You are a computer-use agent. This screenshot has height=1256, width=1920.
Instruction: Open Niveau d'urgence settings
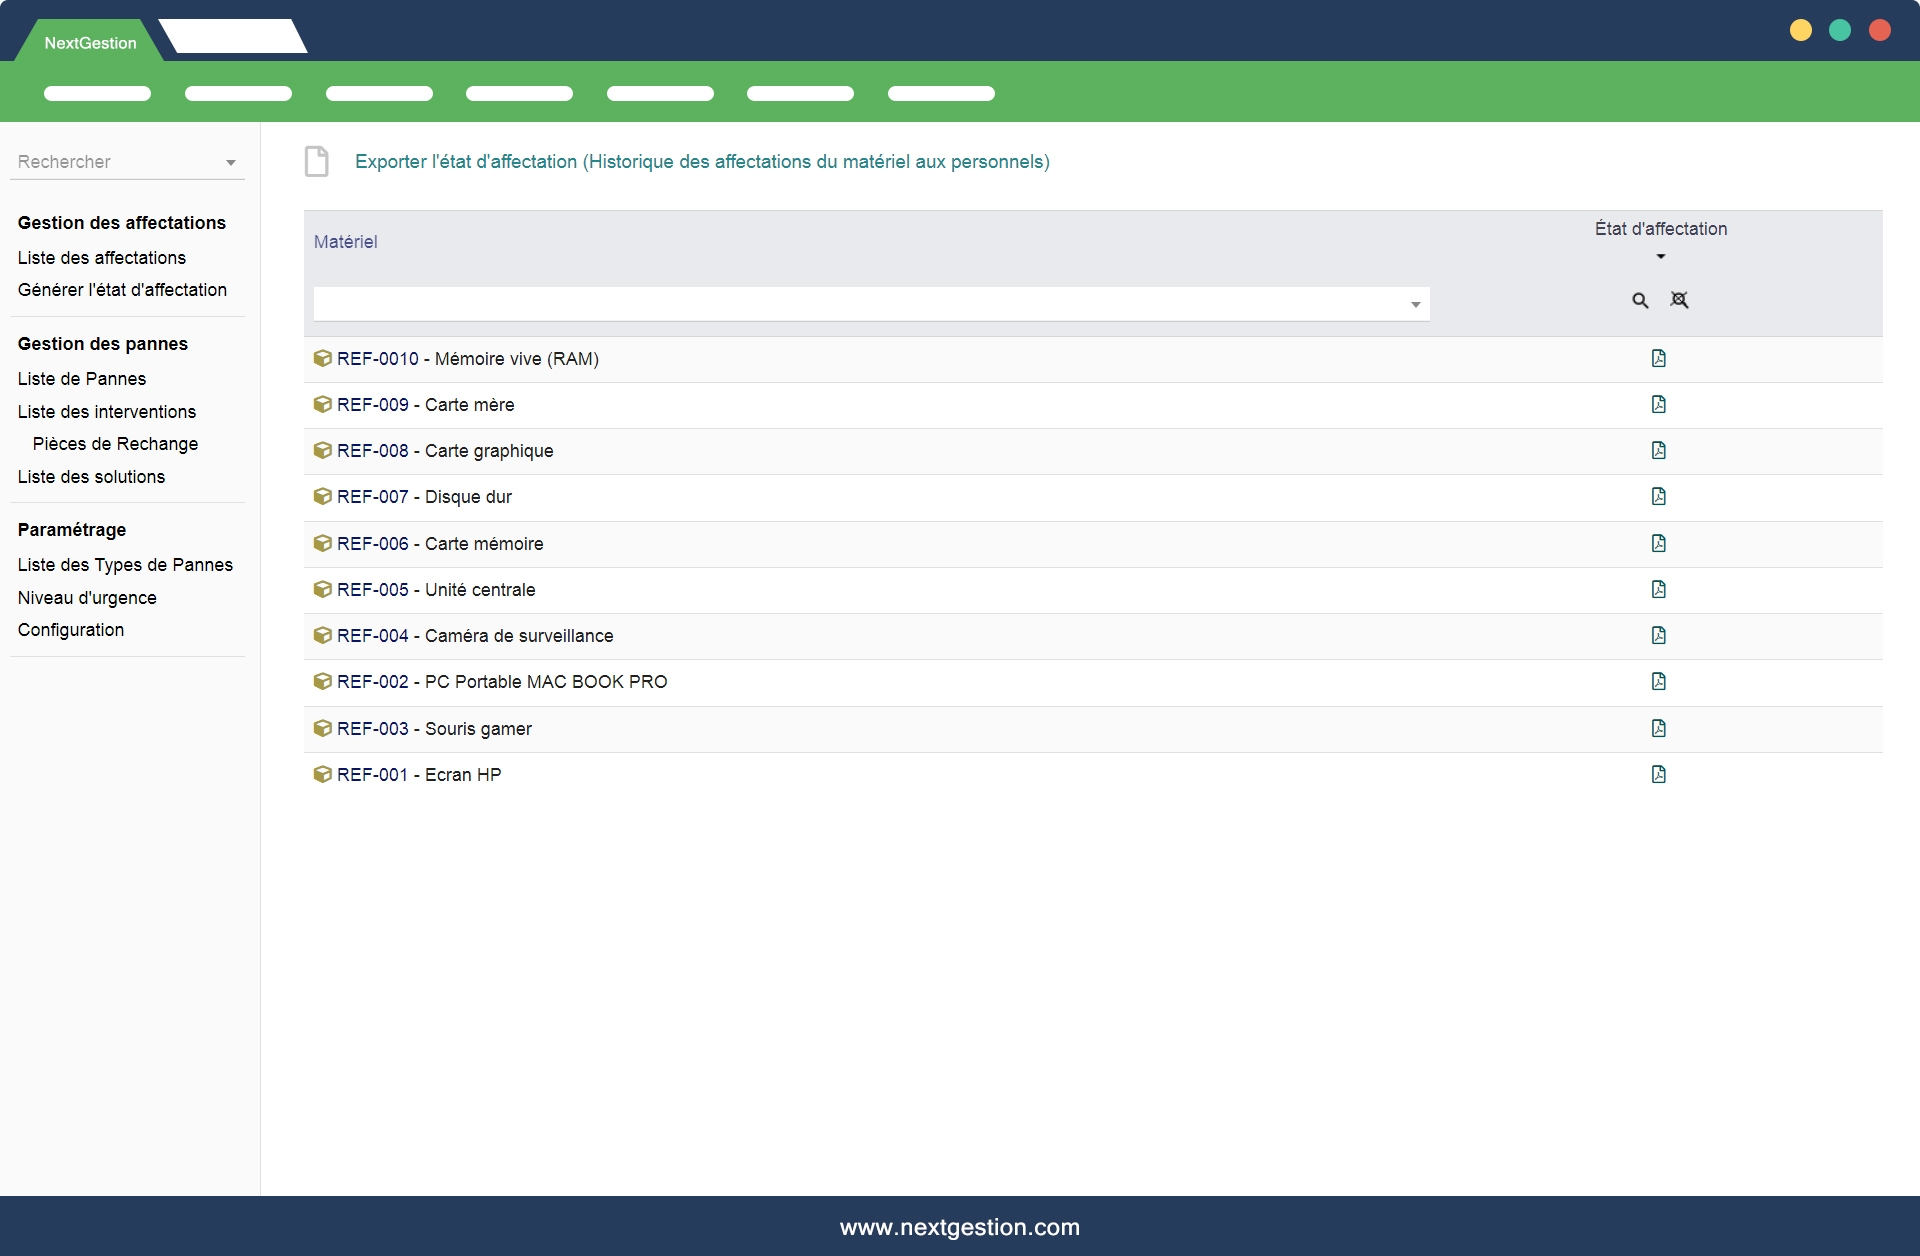pyautogui.click(x=87, y=598)
